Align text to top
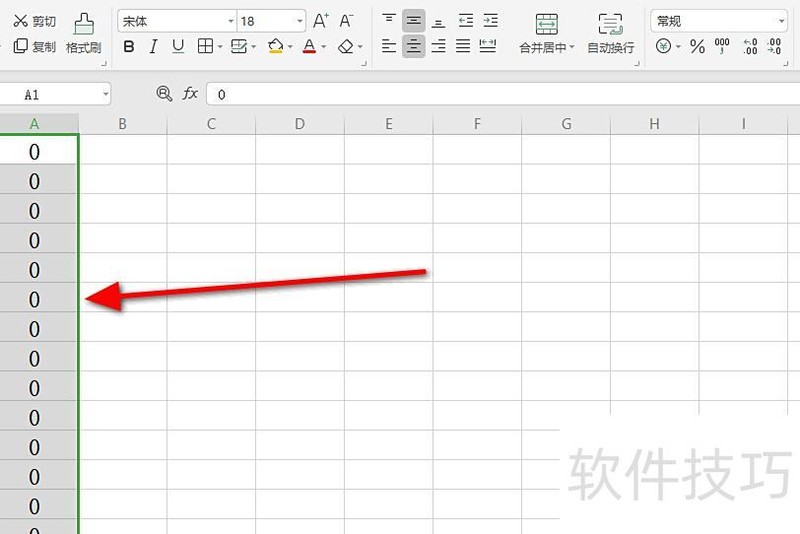This screenshot has height=534, width=800. tap(389, 20)
